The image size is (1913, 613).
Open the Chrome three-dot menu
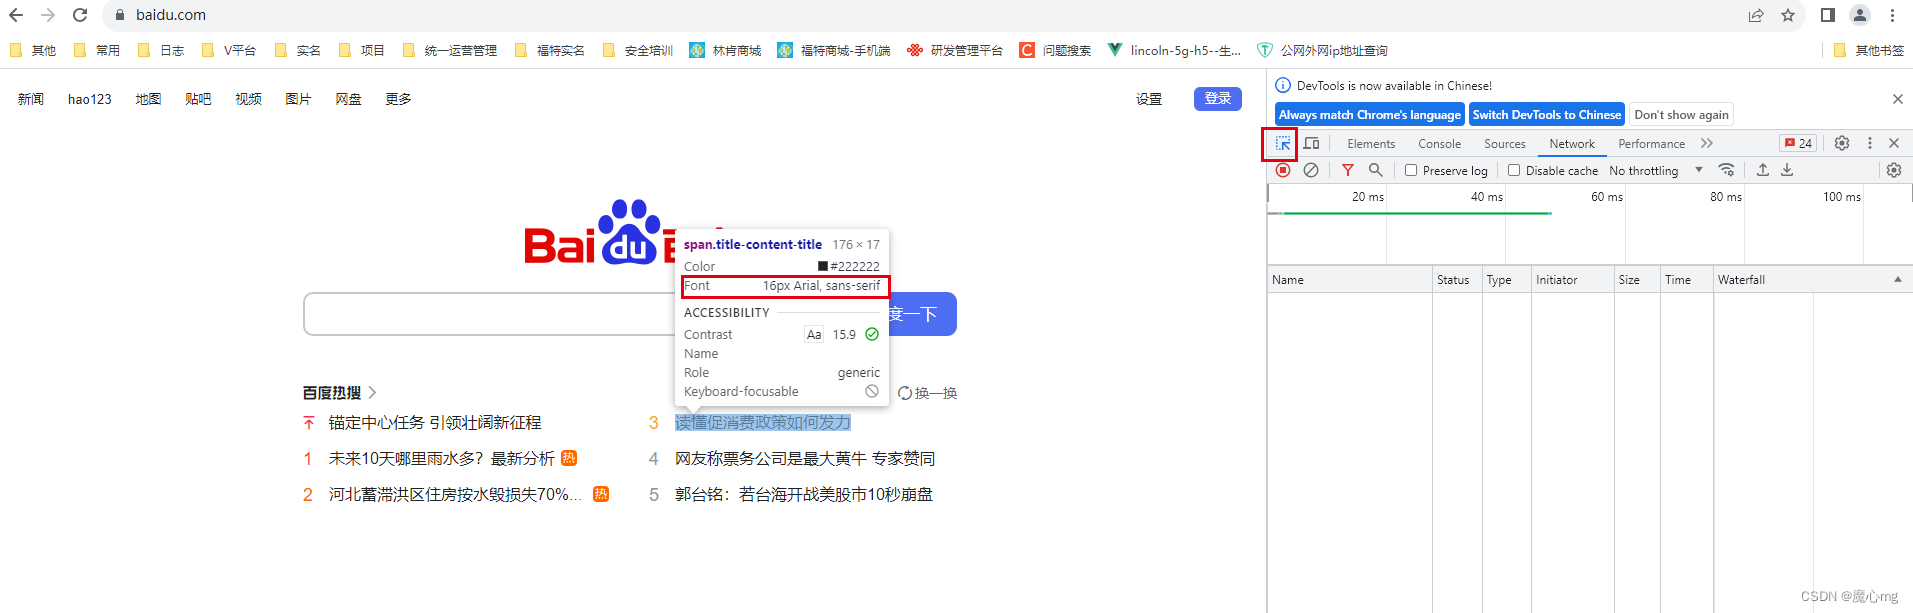coord(1892,15)
